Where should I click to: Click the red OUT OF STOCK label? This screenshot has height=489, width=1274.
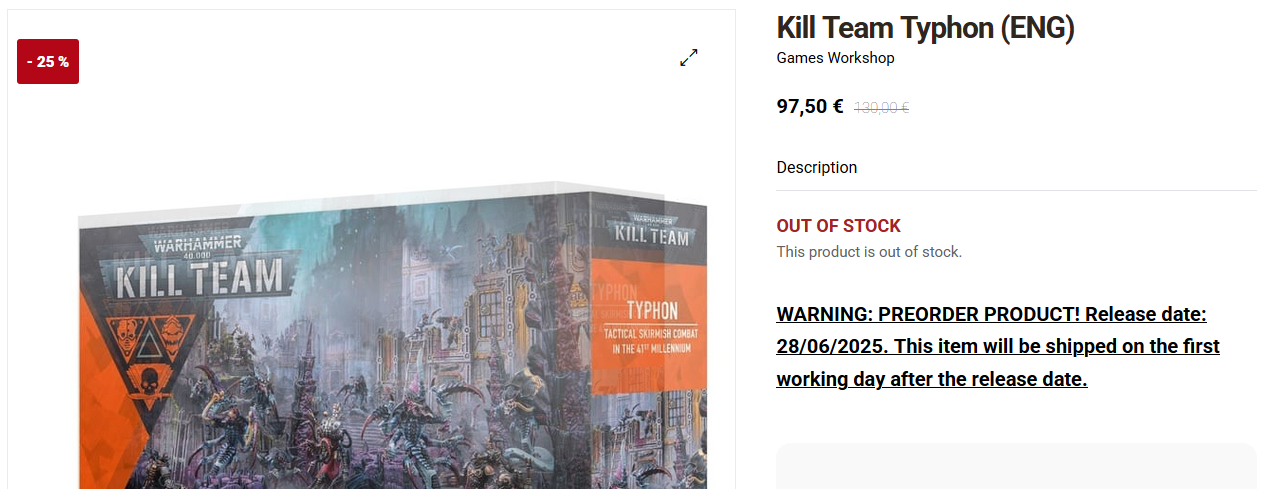tap(838, 226)
